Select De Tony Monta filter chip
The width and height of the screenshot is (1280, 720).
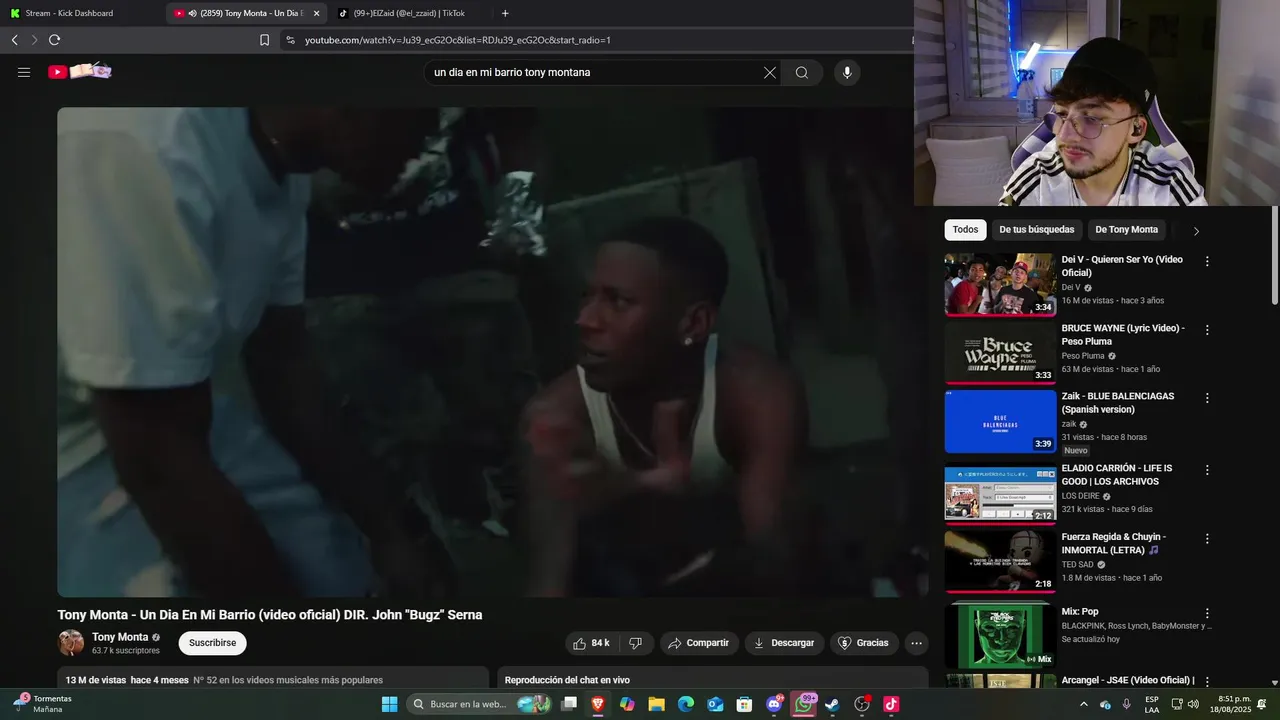[1126, 230]
